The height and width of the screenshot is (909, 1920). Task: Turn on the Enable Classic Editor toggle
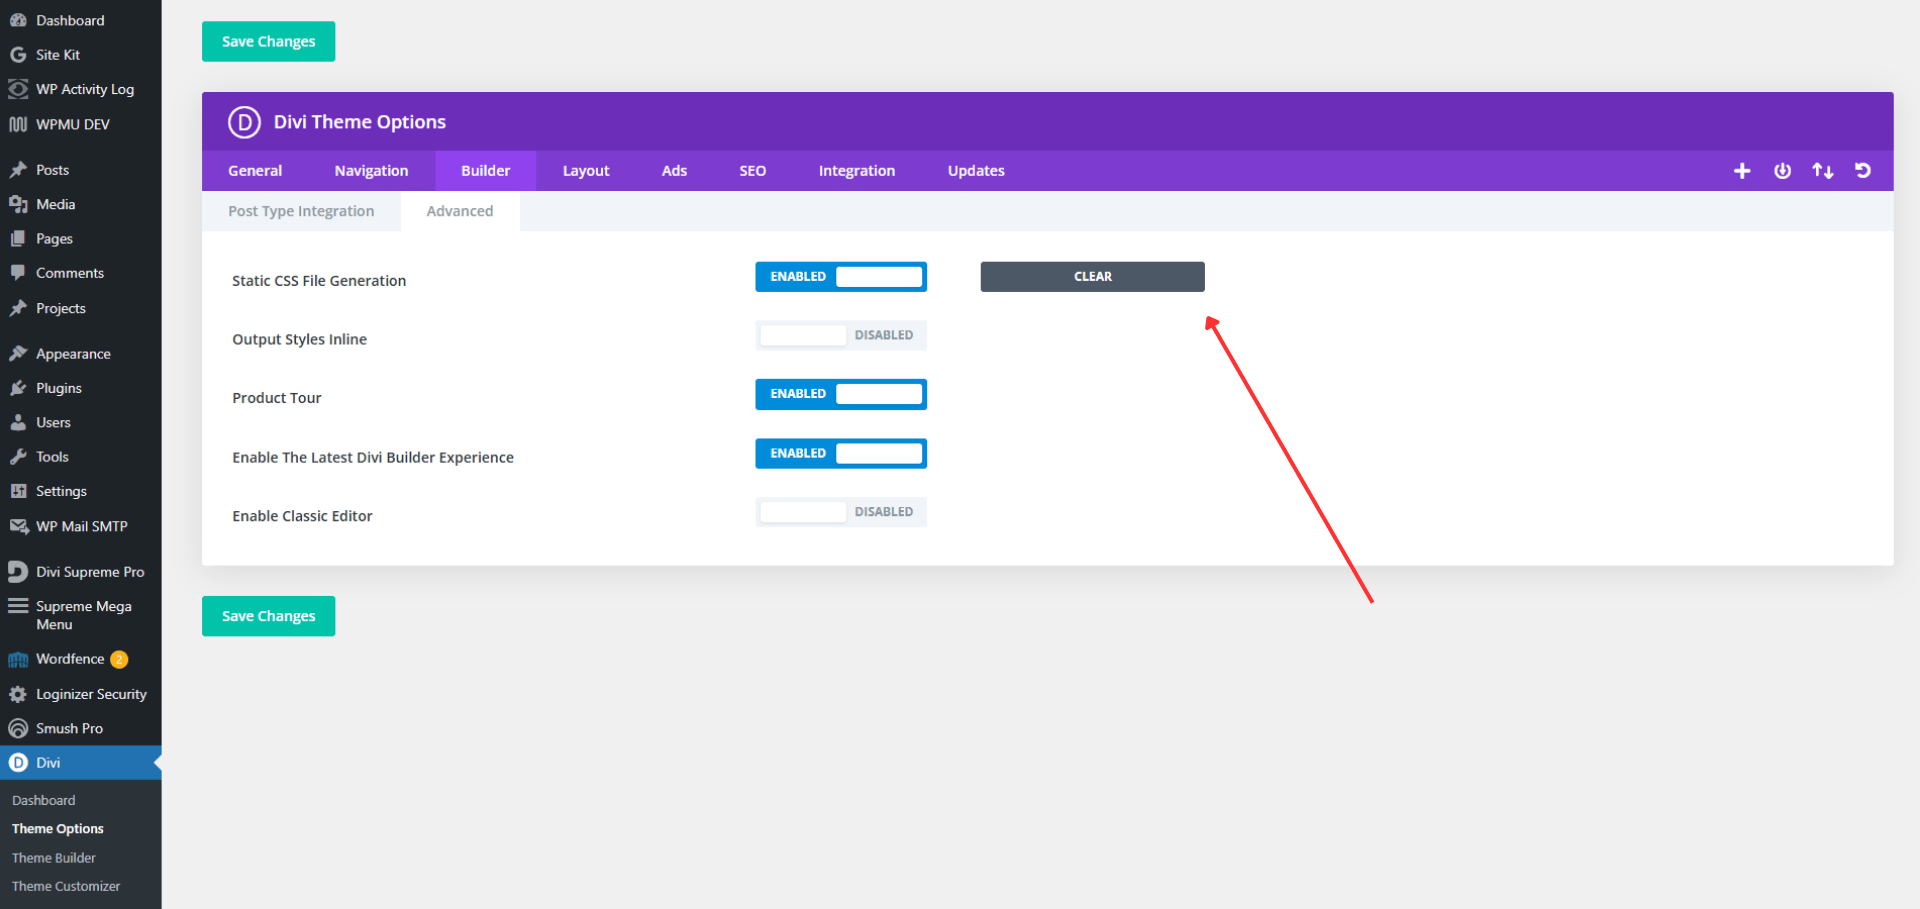click(840, 512)
